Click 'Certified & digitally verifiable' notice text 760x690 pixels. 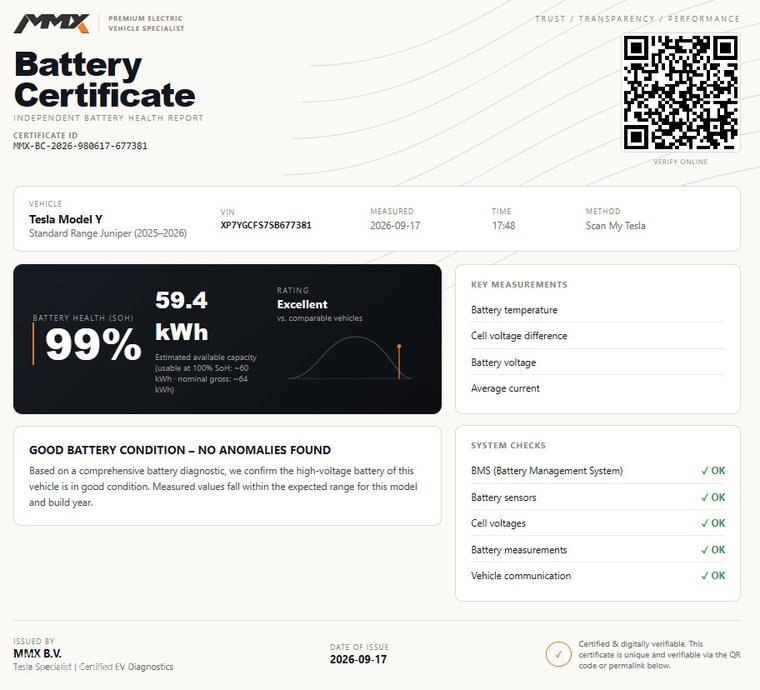tap(659, 655)
